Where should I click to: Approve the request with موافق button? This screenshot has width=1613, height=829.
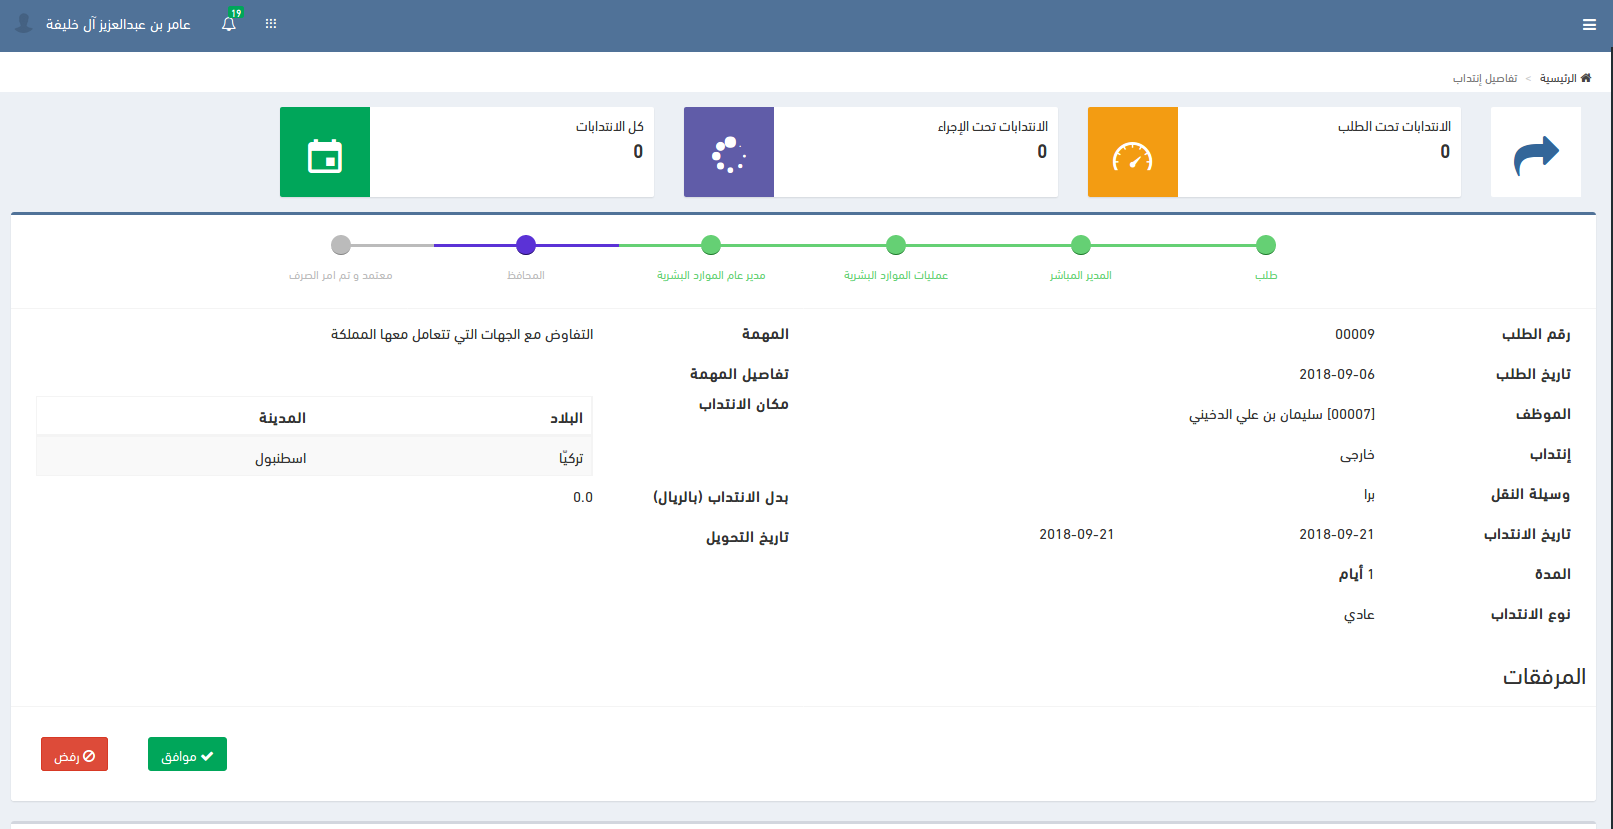coord(187,755)
